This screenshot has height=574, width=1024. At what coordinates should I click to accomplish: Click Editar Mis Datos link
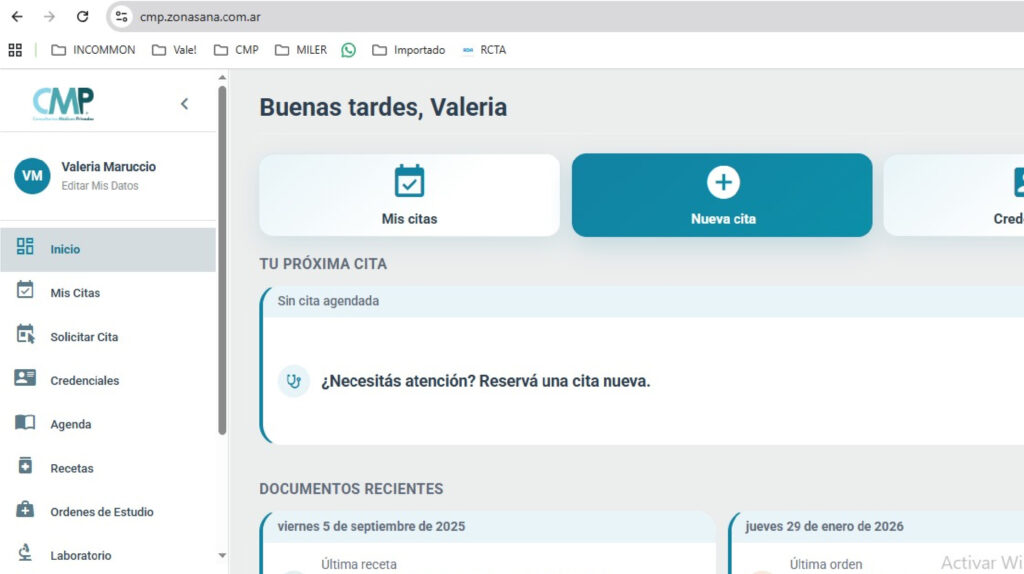pyautogui.click(x=99, y=186)
